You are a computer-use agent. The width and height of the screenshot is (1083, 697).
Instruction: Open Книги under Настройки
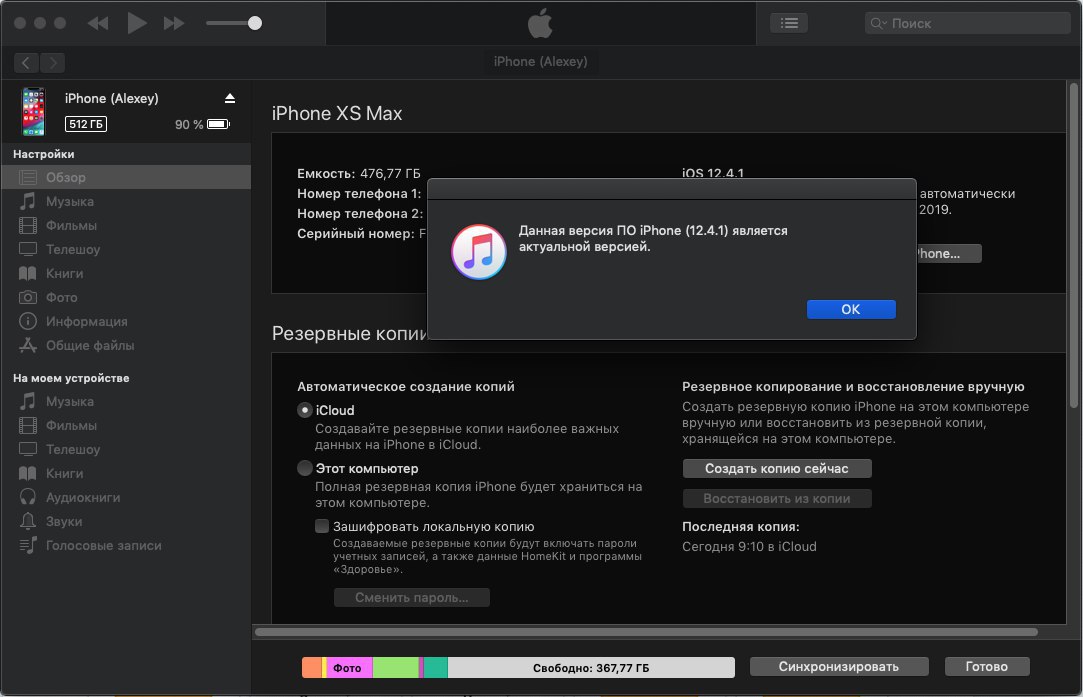pyautogui.click(x=126, y=273)
